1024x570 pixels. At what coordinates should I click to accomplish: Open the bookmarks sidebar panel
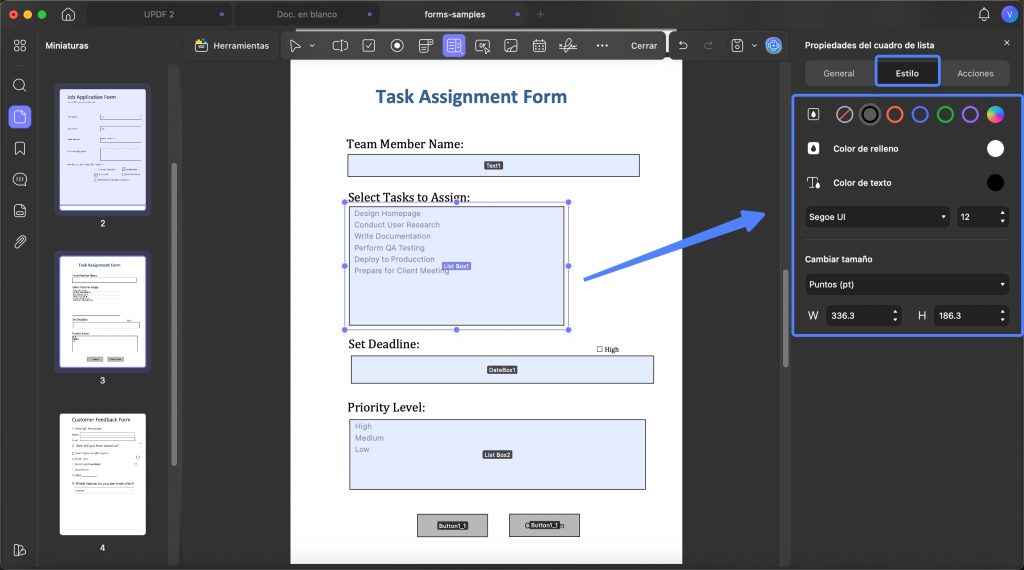(x=20, y=148)
